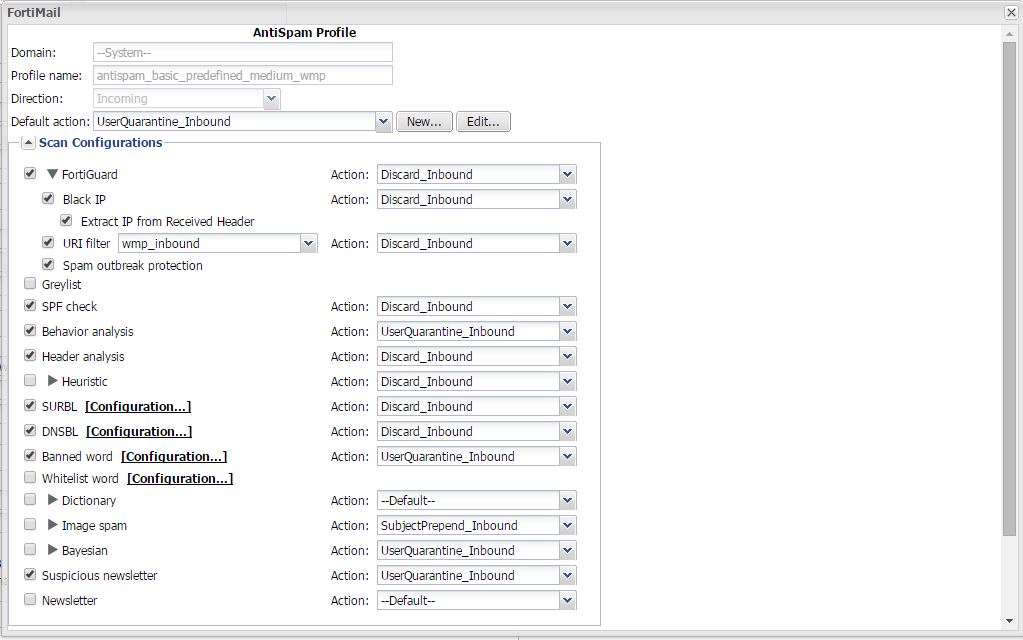
Task: Expand the Heuristic options triangle
Action: (53, 381)
